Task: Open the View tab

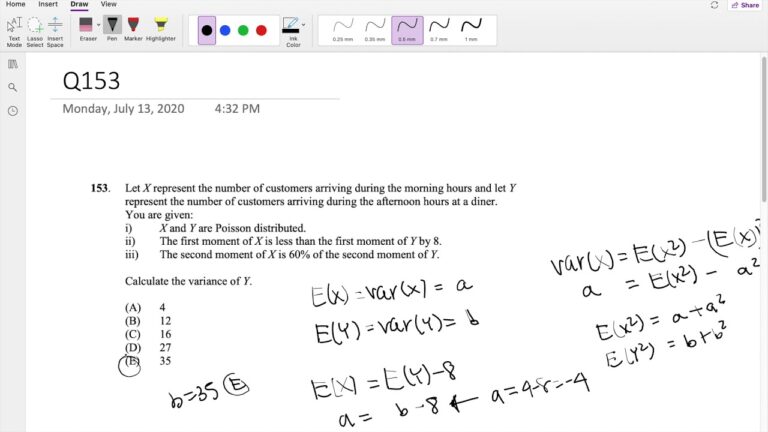Action: 108,4
